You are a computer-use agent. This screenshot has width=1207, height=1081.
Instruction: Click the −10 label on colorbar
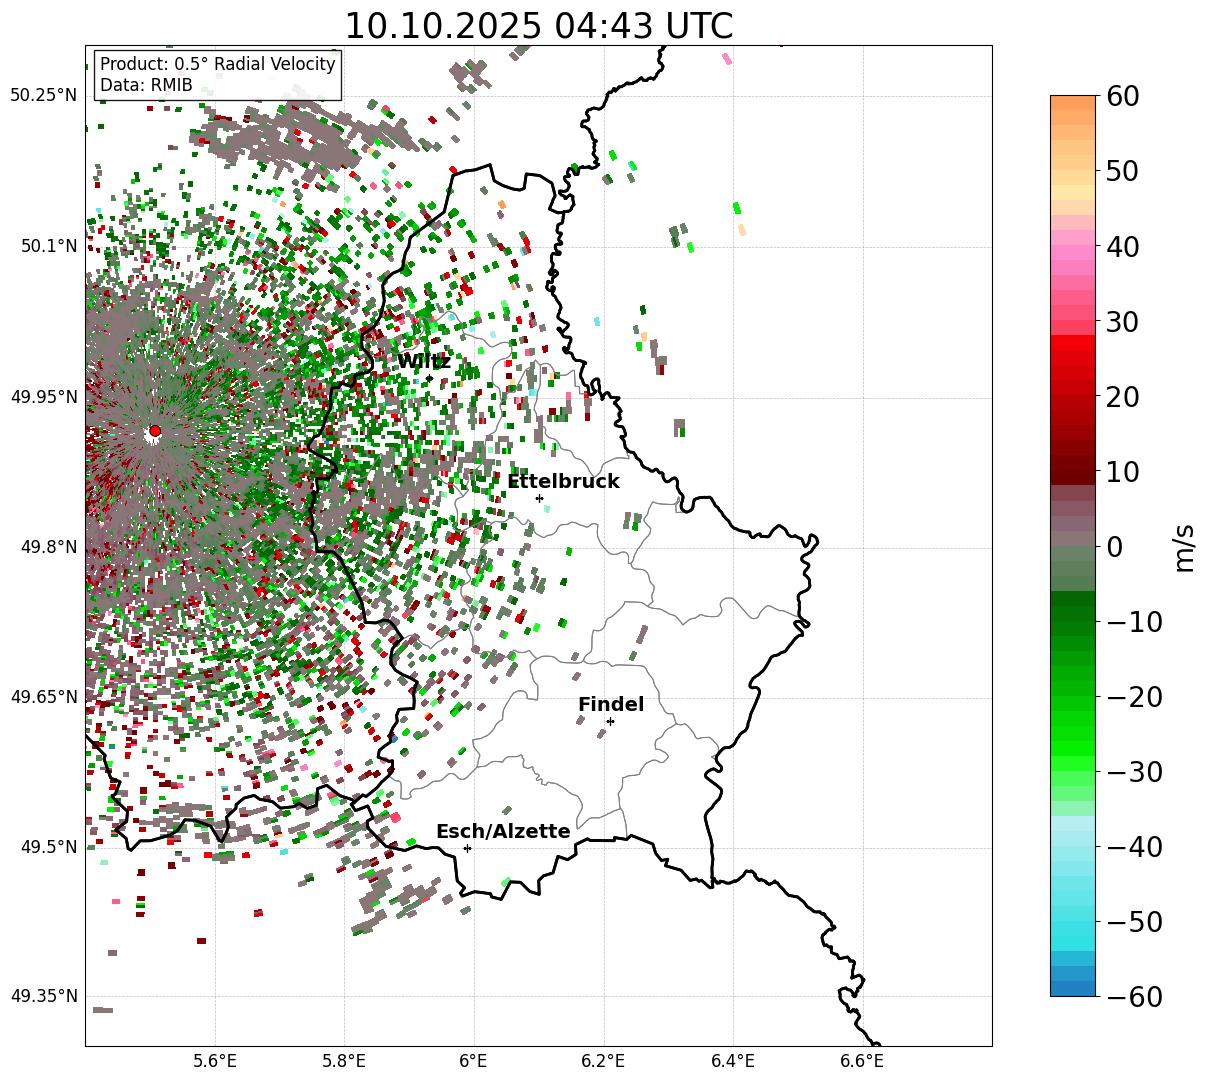(1135, 621)
